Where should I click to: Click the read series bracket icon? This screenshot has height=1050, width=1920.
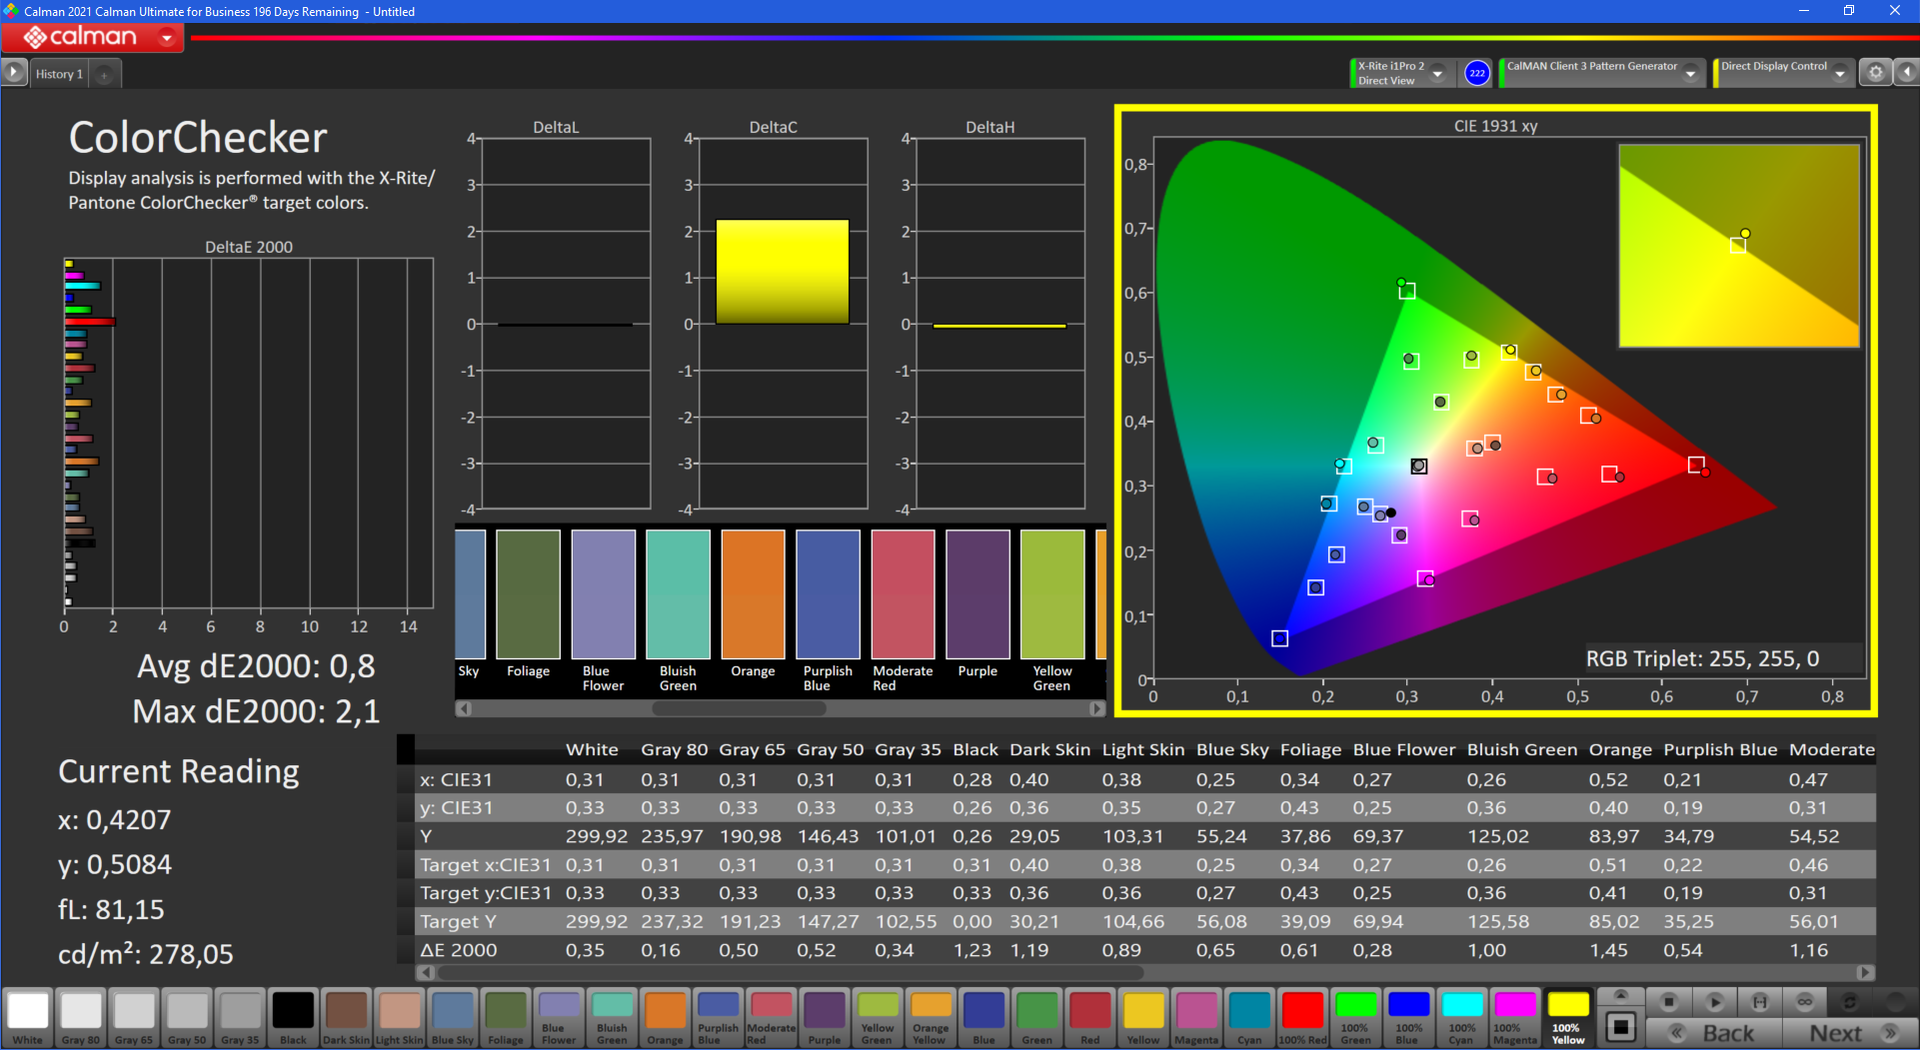(x=1760, y=1001)
